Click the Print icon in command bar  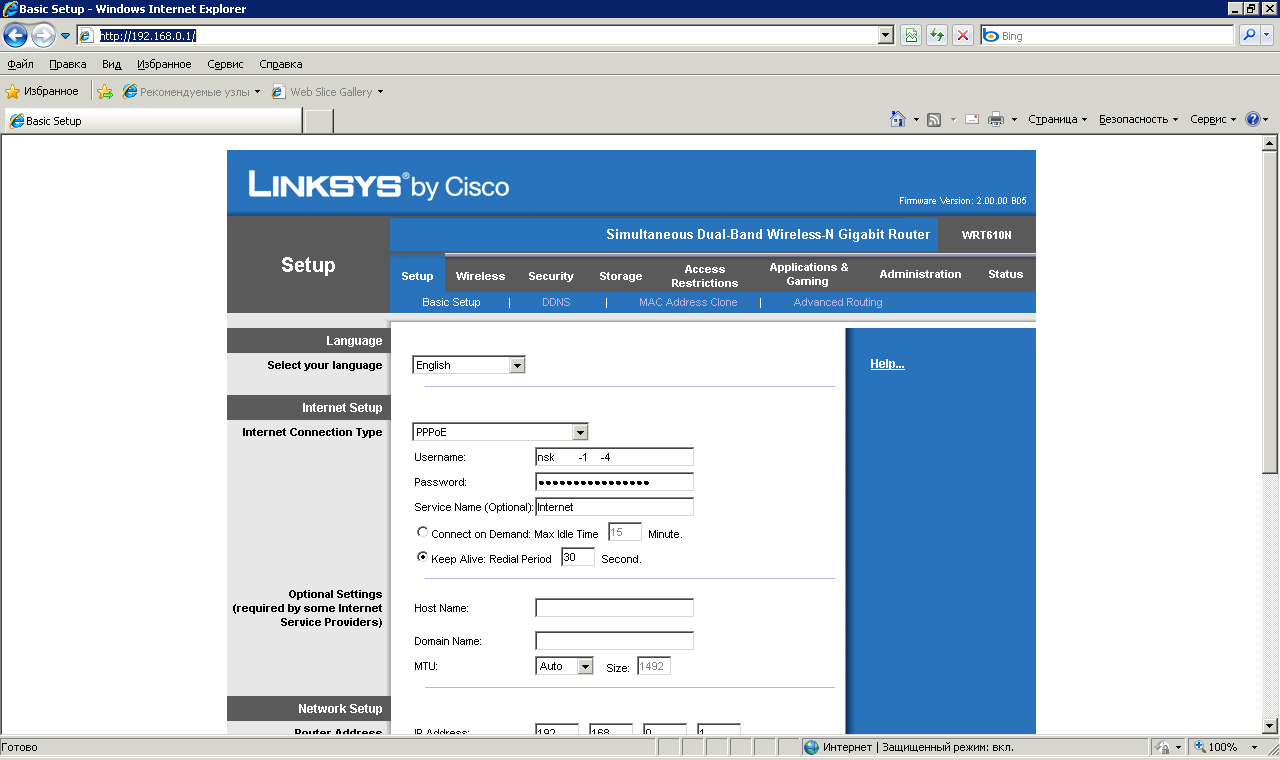coord(996,119)
